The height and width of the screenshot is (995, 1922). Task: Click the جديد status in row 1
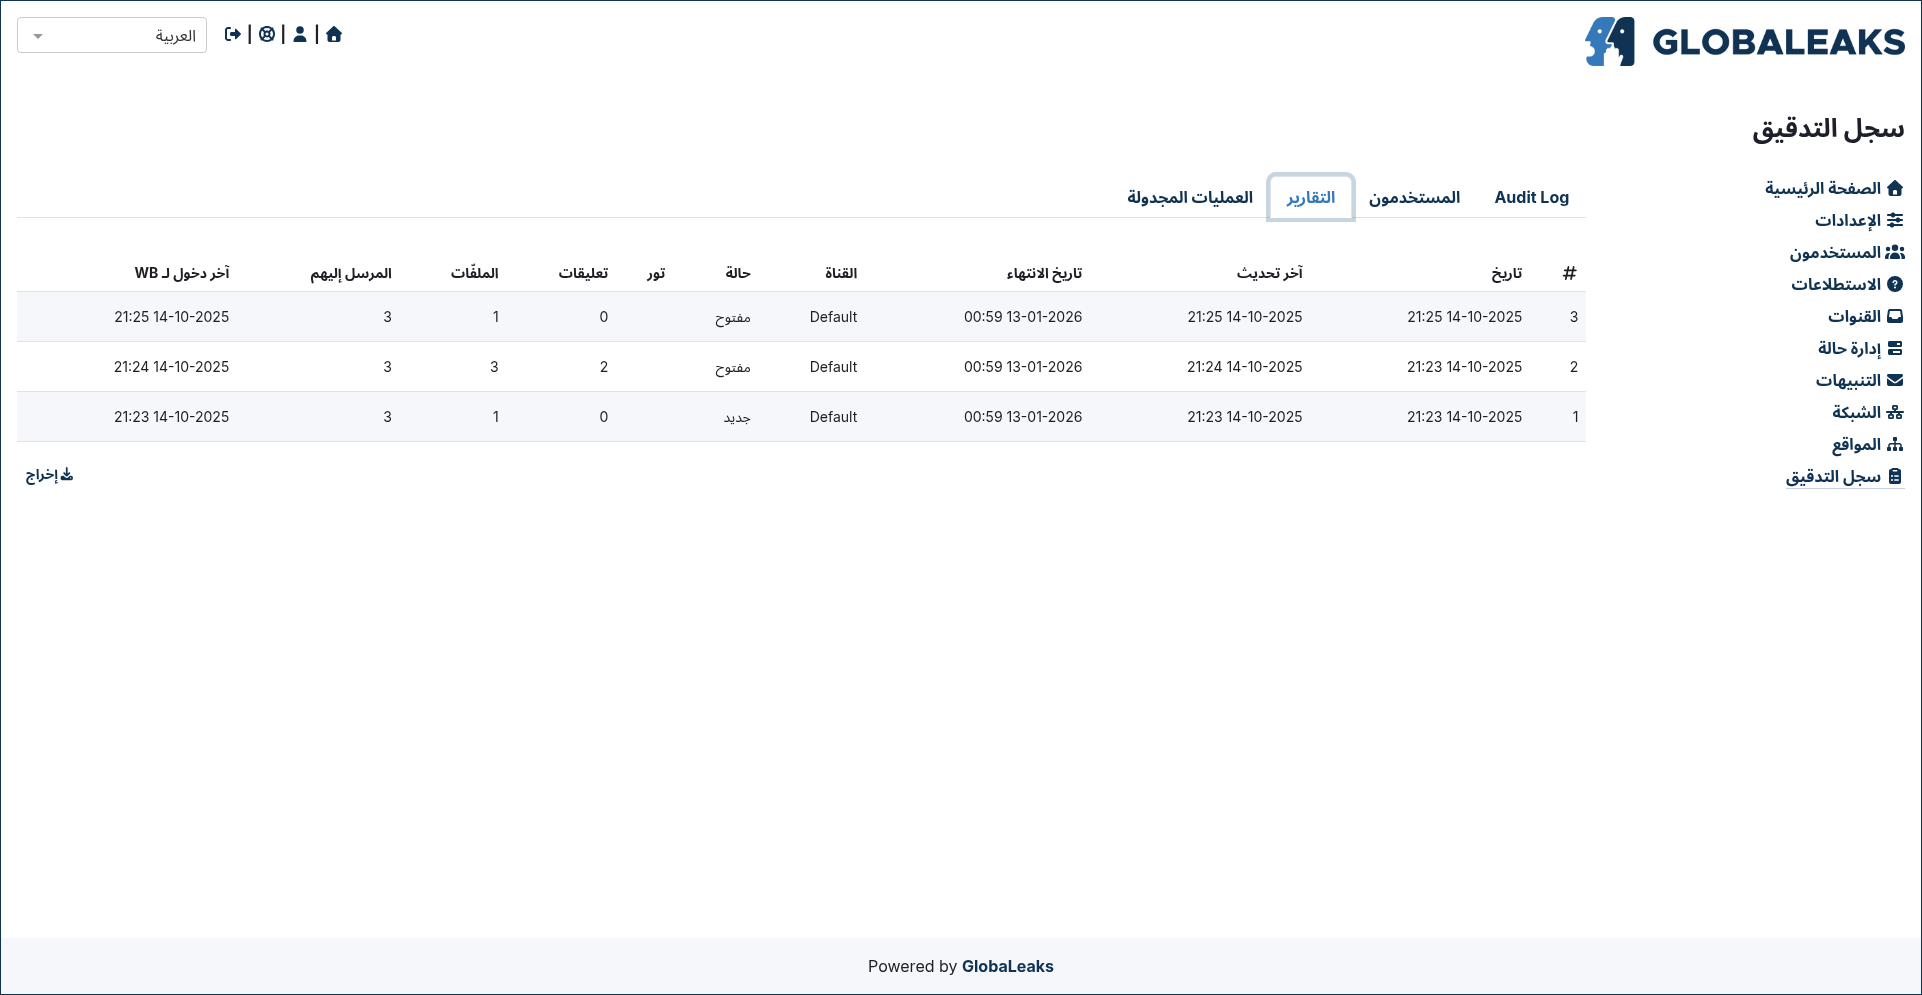(x=737, y=417)
